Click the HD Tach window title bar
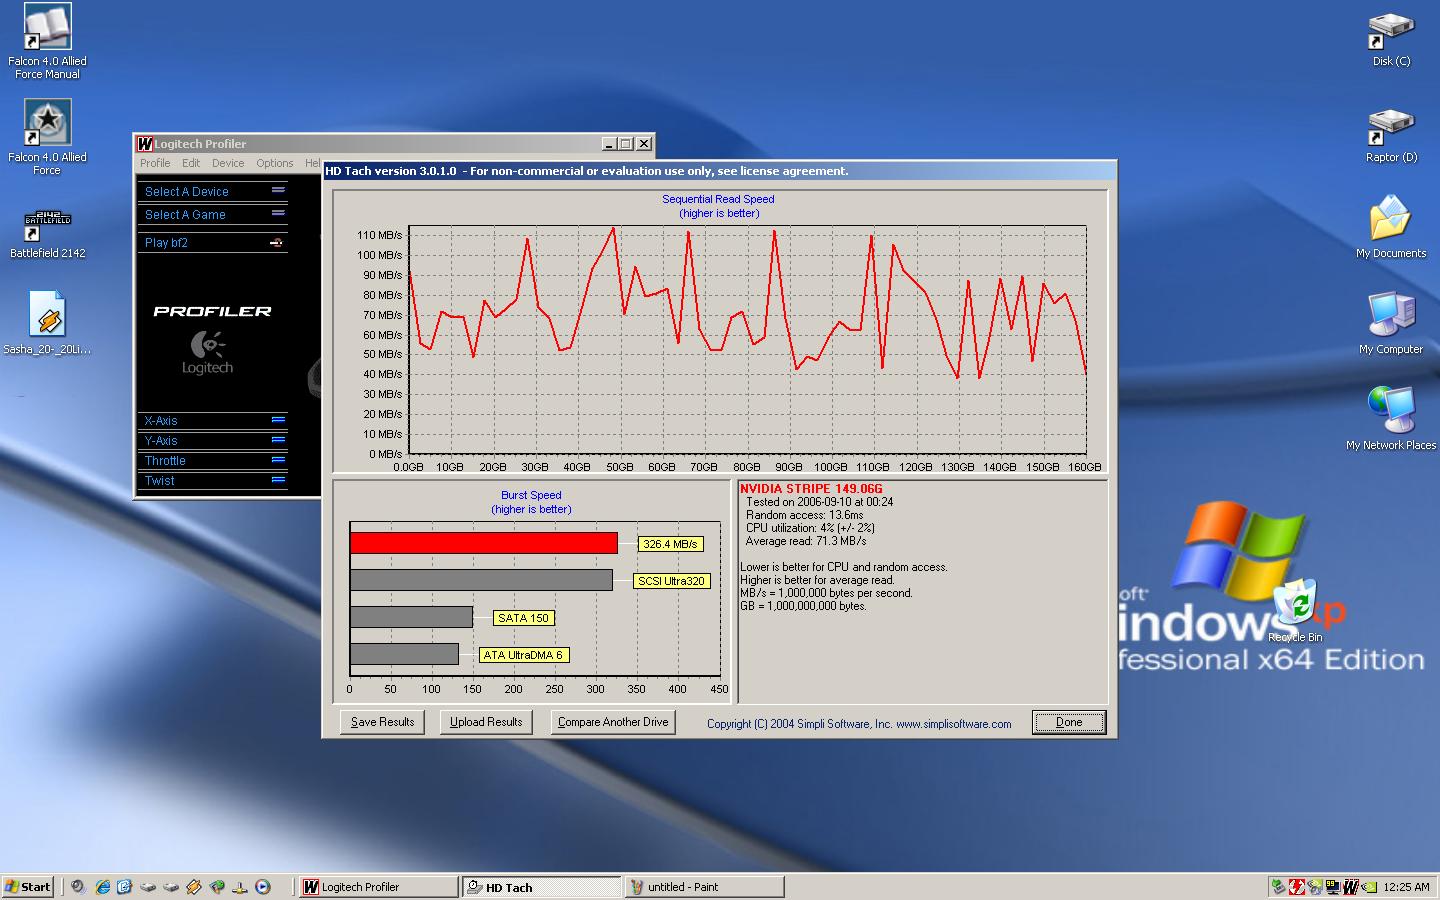 (x=718, y=171)
